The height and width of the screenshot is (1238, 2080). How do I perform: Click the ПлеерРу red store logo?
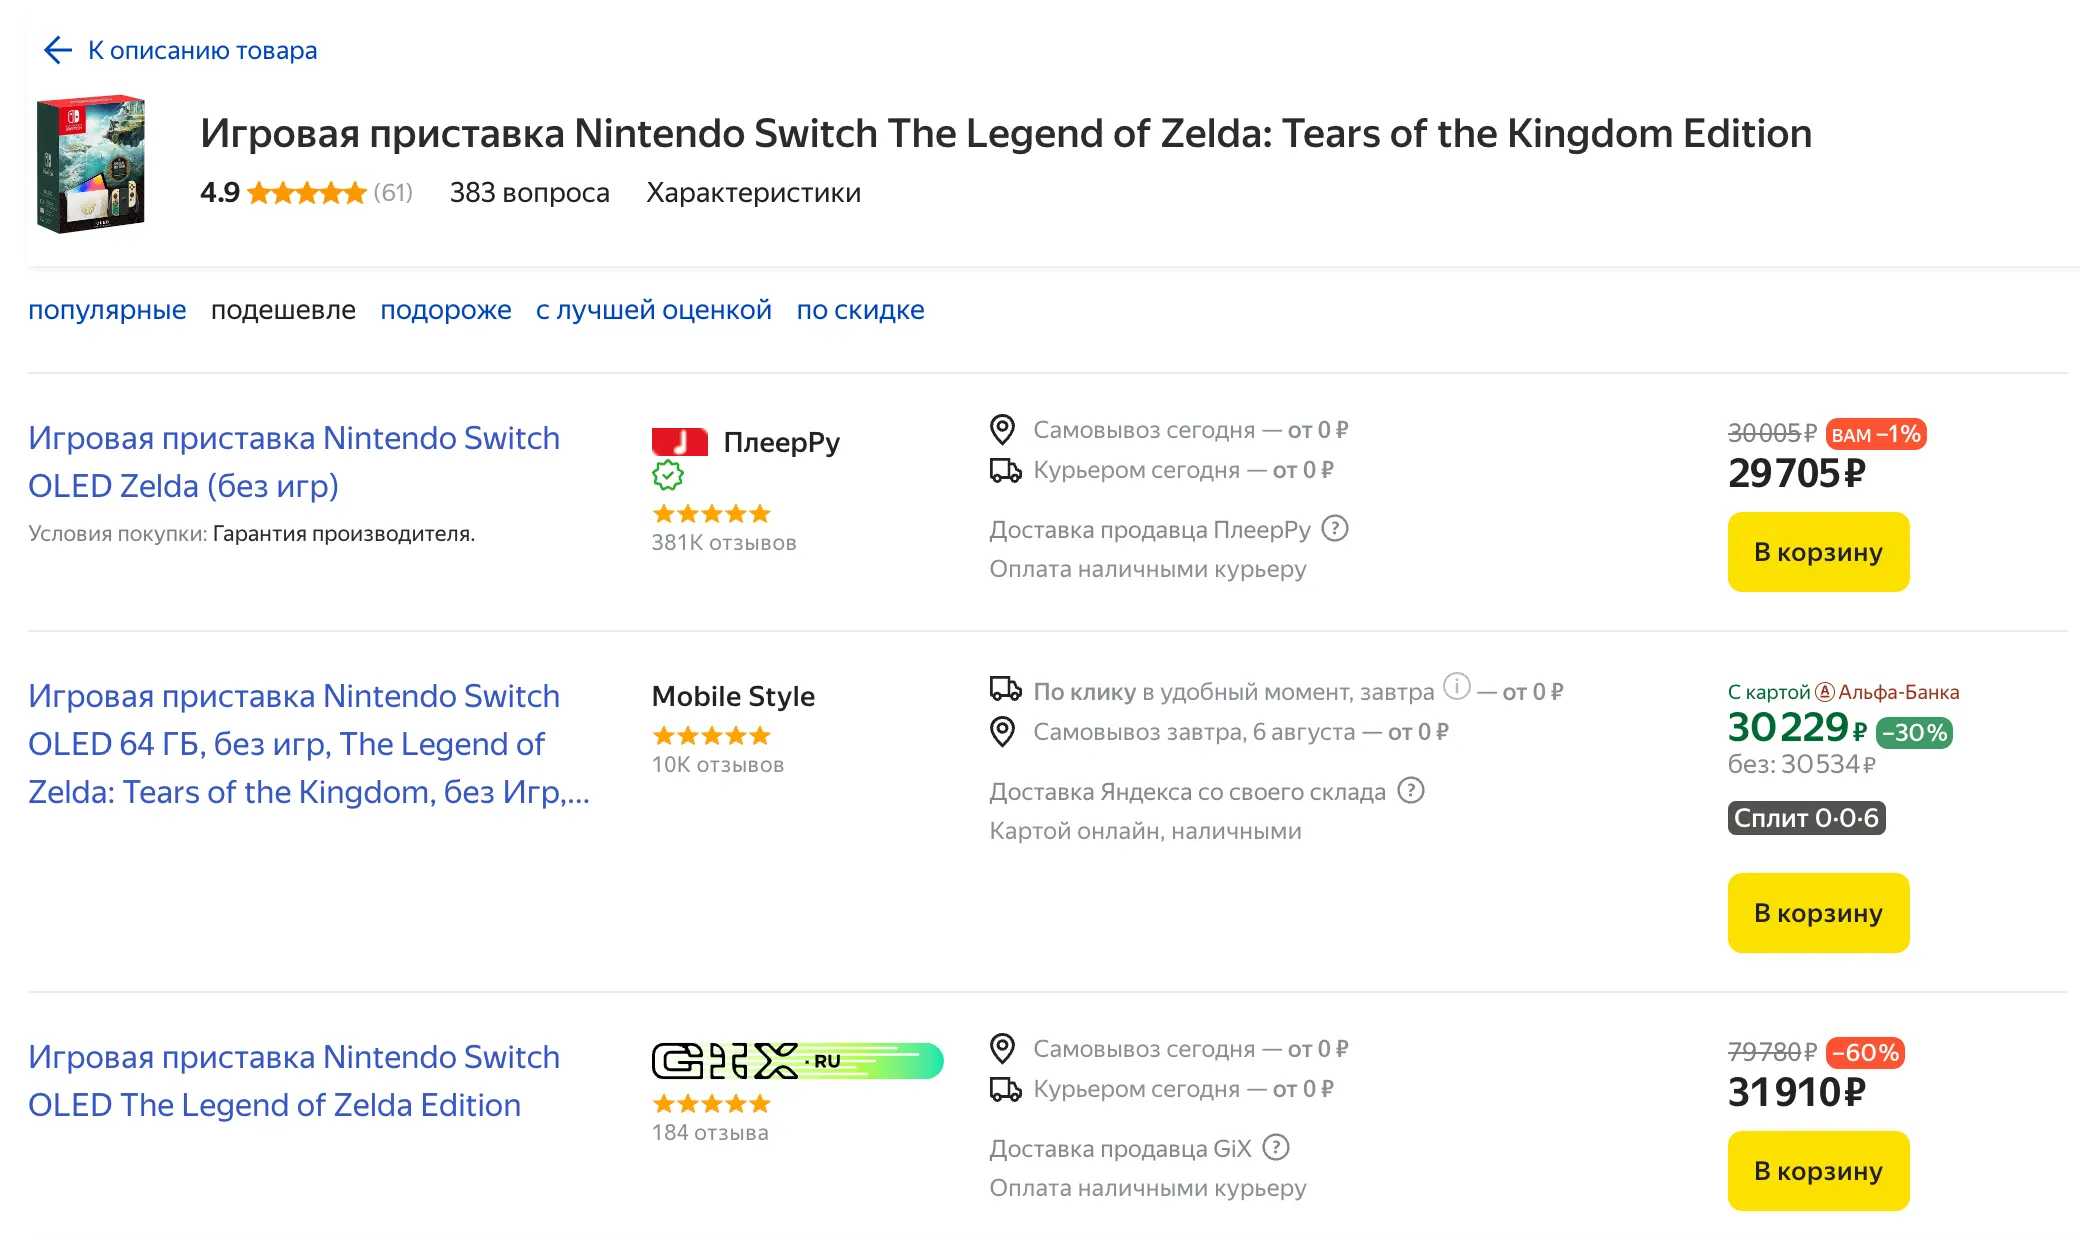pos(680,441)
